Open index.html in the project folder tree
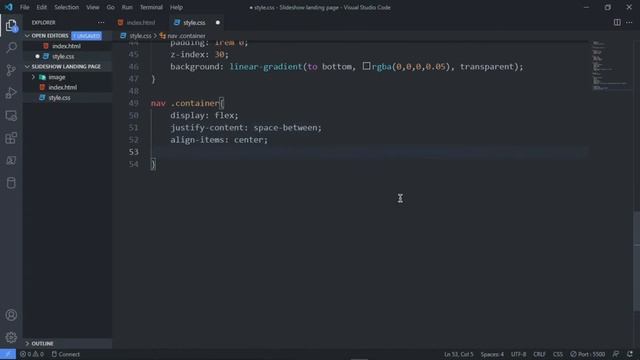 (62, 87)
